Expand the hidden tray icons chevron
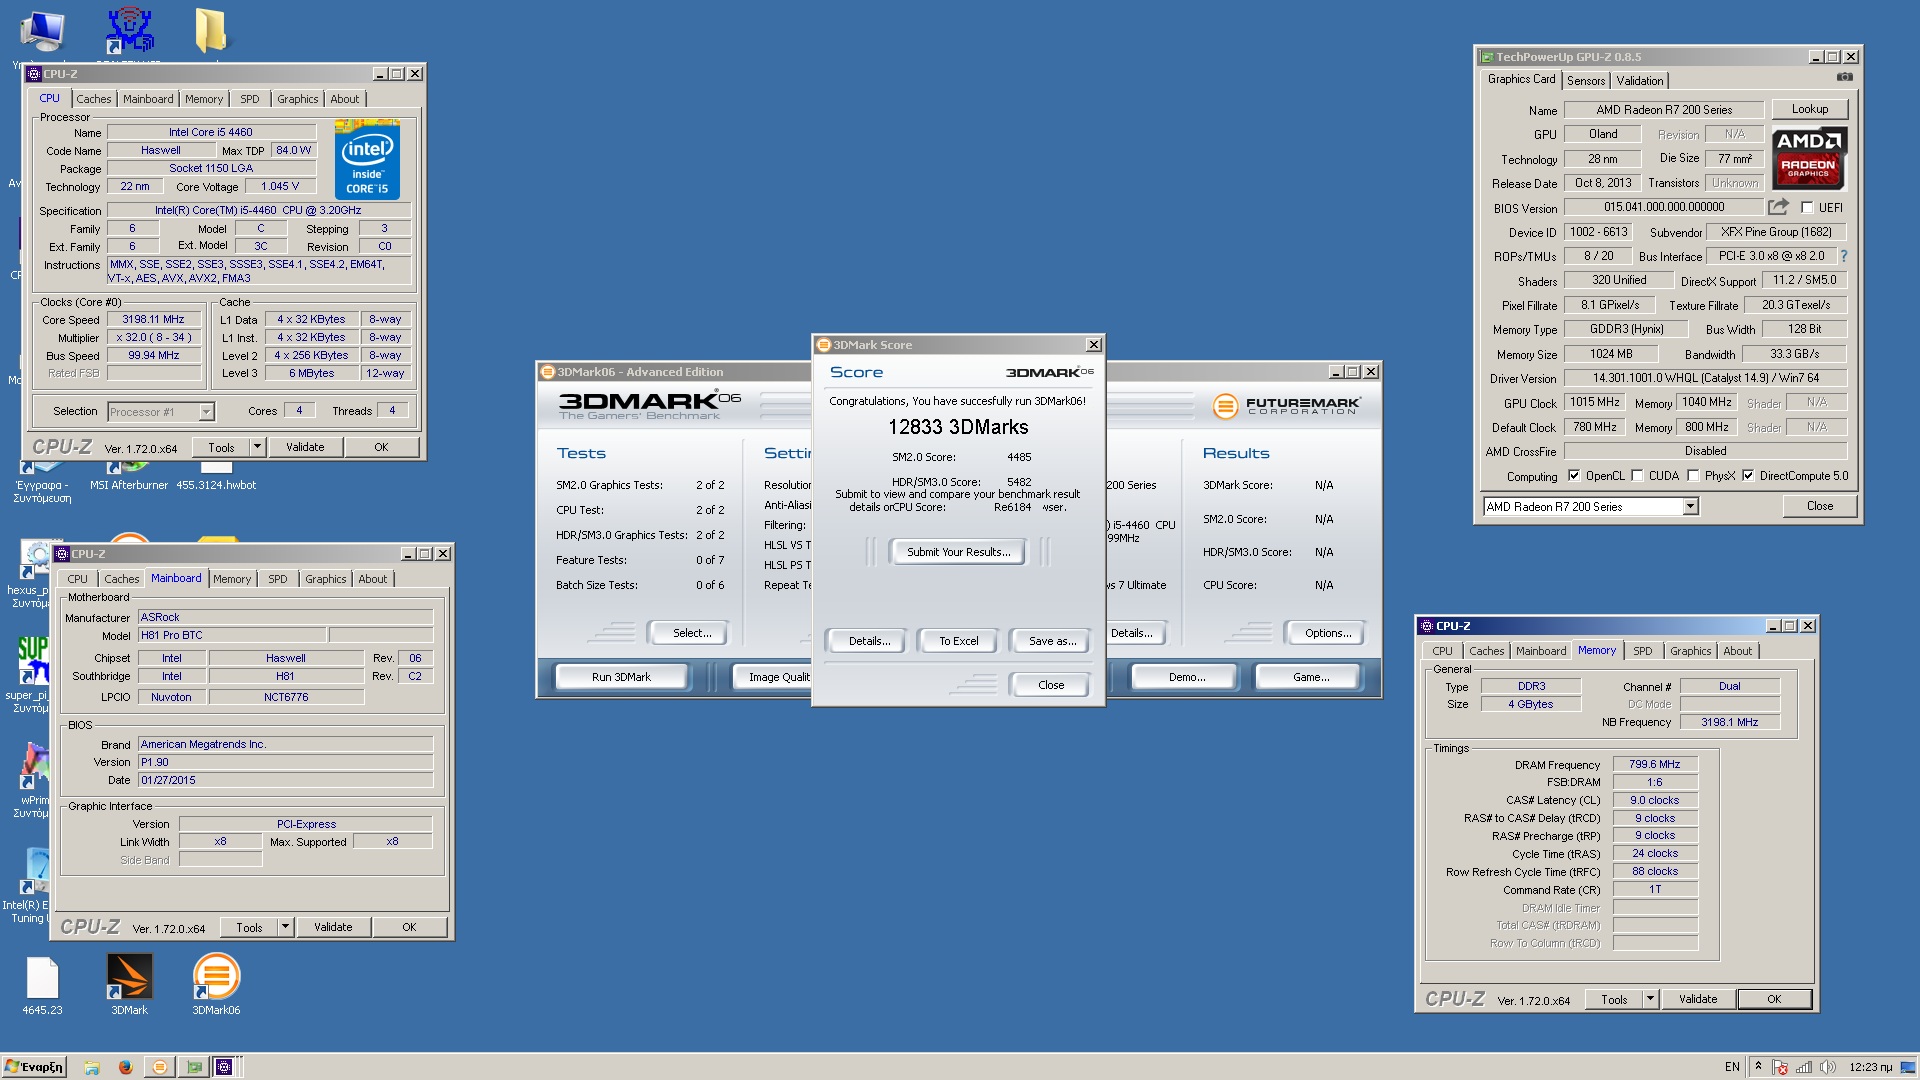Viewport: 1920px width, 1080px height. [1758, 1067]
